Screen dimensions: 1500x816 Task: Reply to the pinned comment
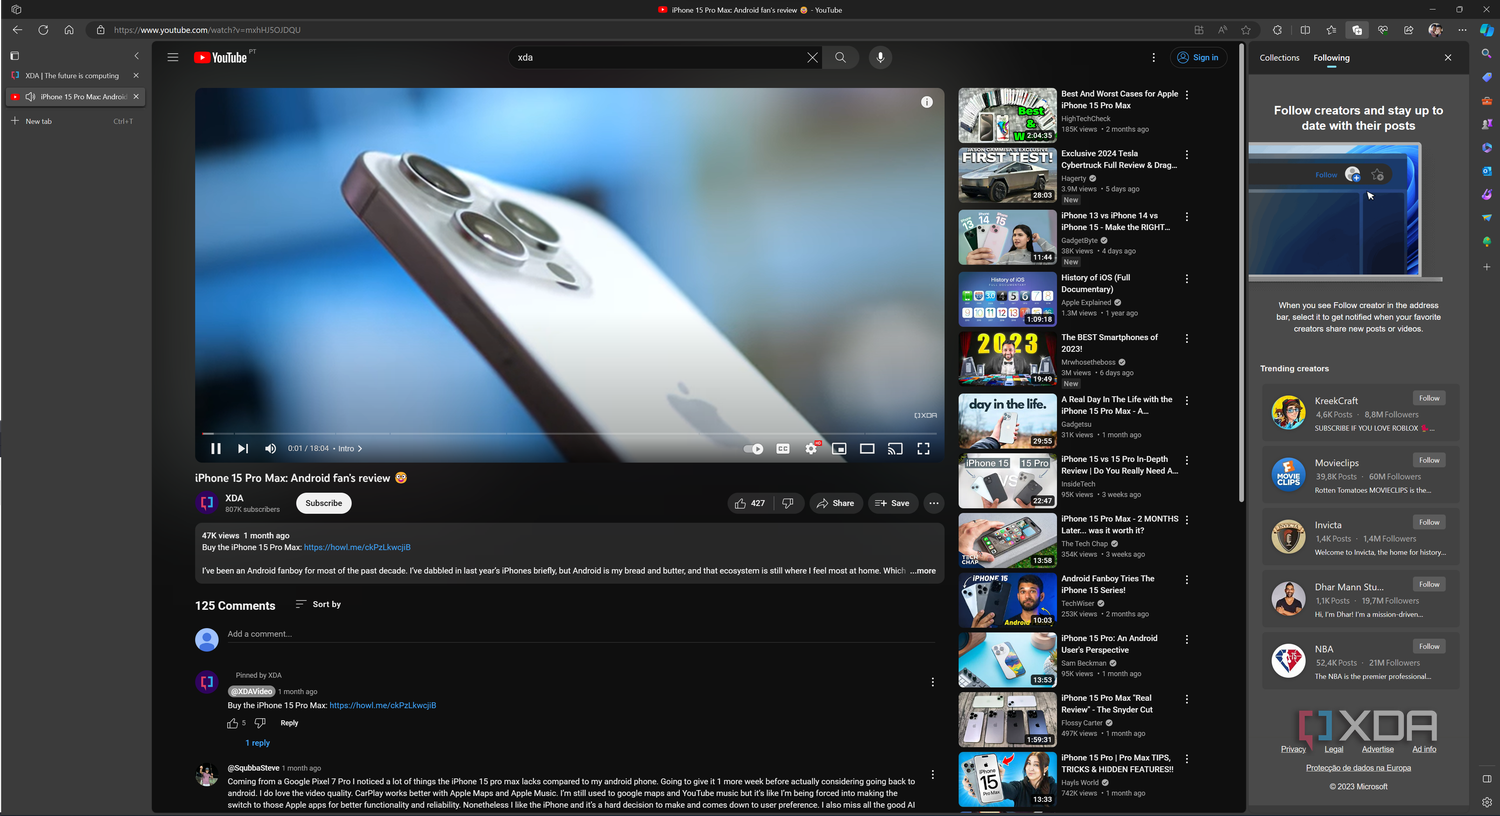coord(289,723)
